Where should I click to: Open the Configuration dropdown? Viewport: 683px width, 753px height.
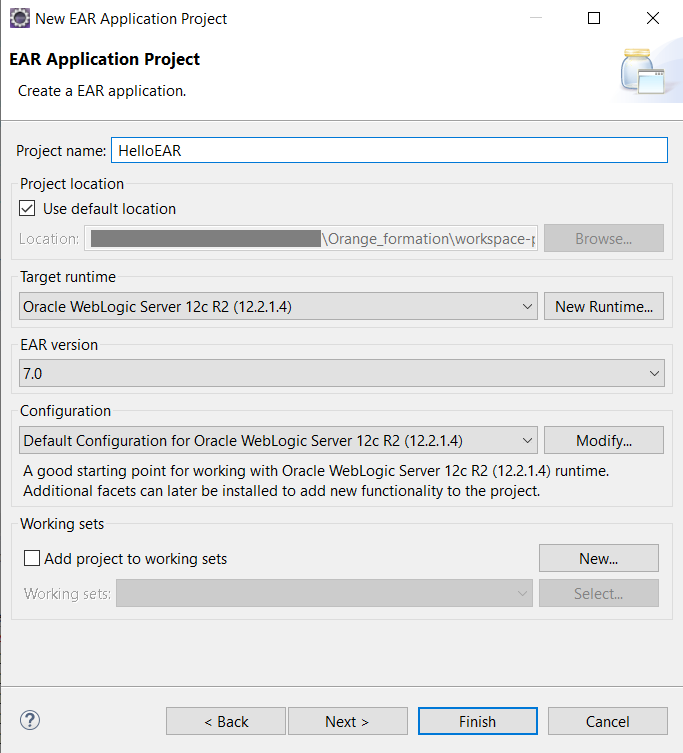(x=278, y=440)
